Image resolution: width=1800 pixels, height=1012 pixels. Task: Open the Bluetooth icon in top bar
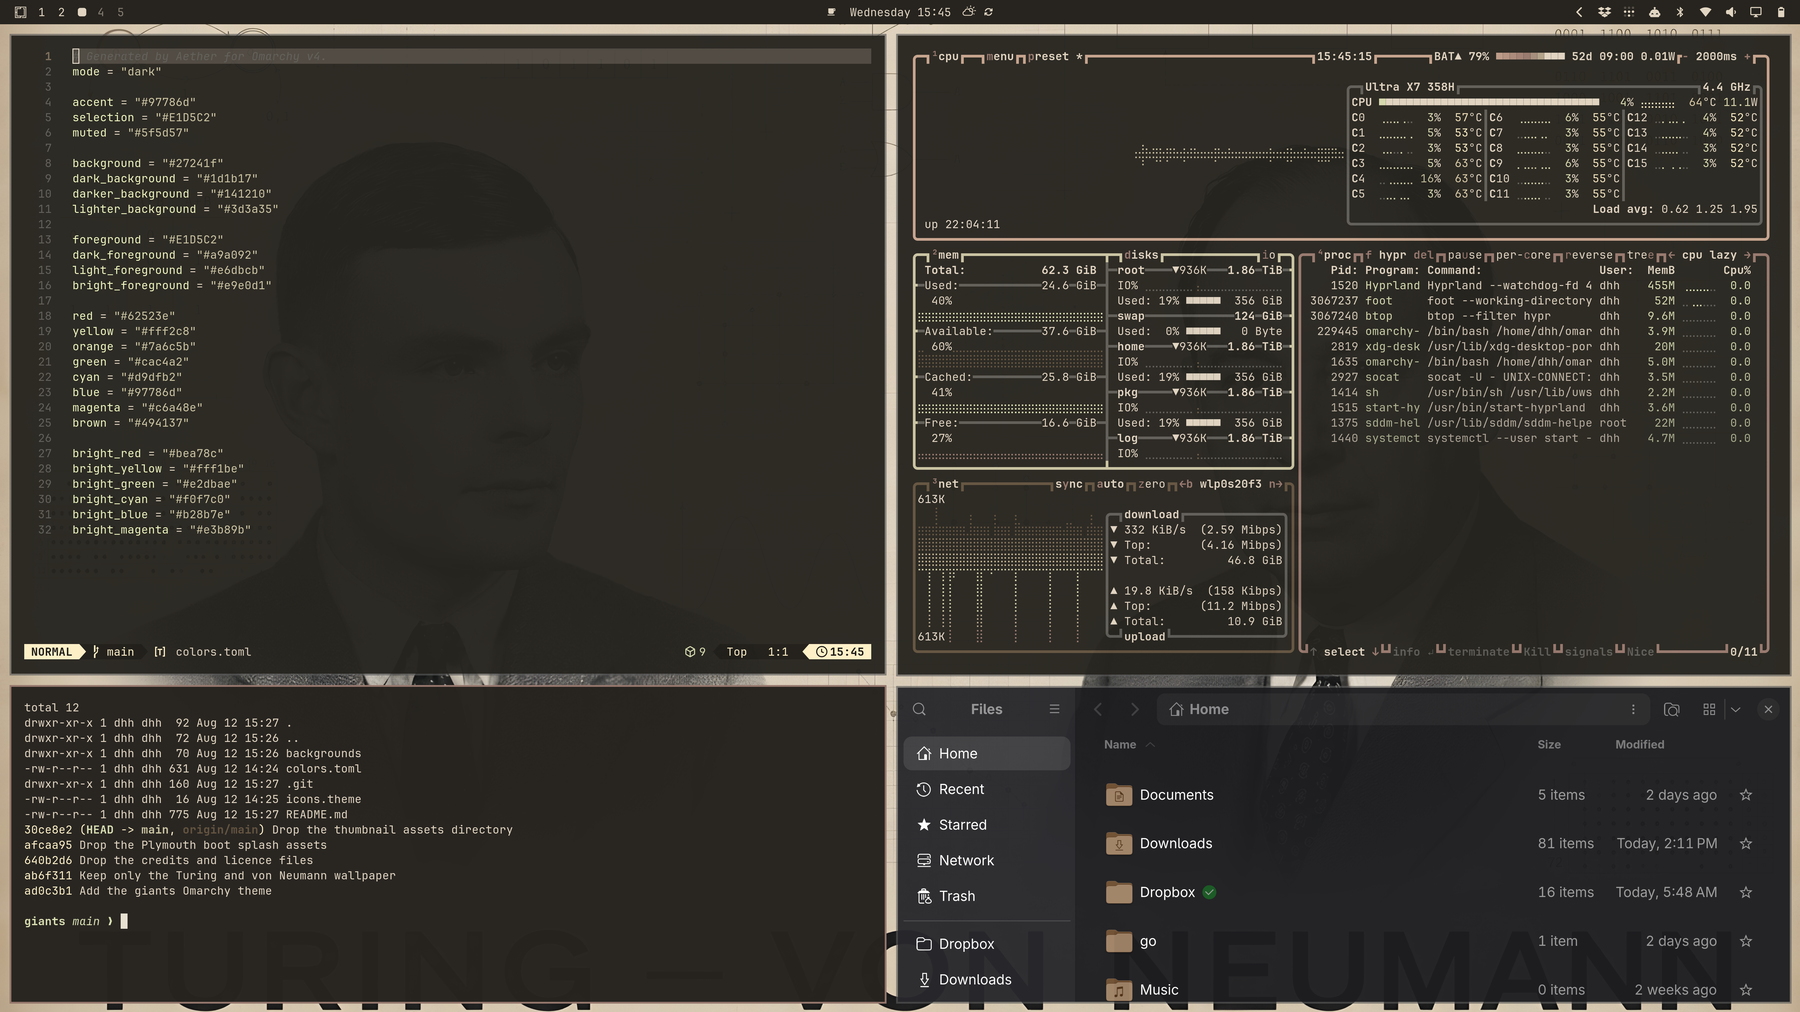tap(1680, 12)
